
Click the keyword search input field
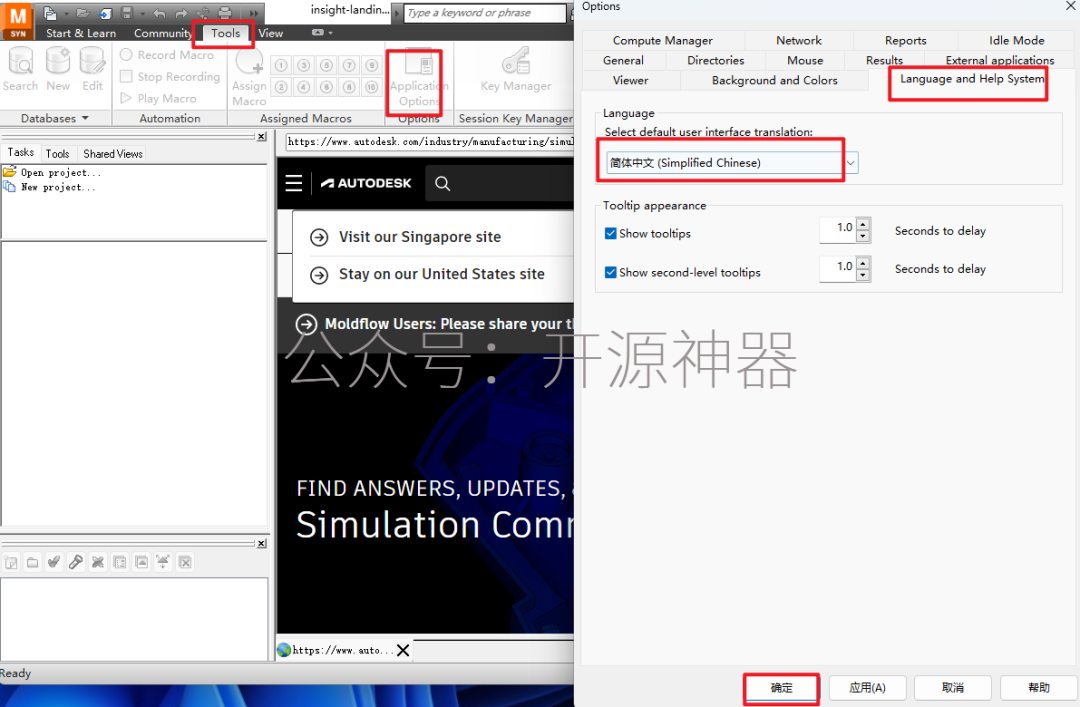(485, 12)
